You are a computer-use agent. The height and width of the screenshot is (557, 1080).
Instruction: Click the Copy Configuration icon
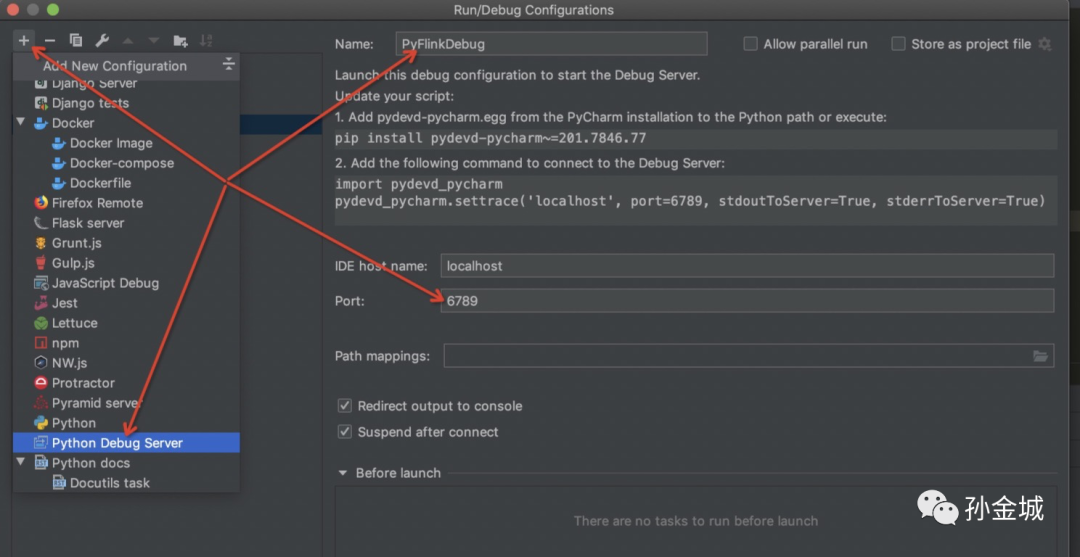point(76,41)
